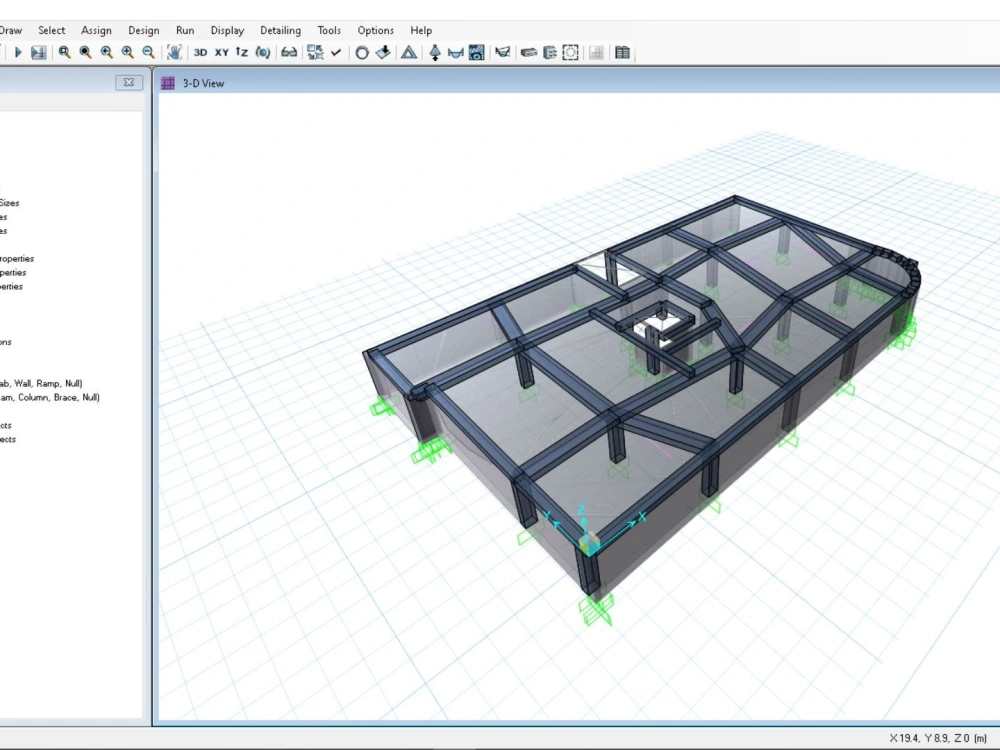This screenshot has height=750, width=1000.
Task: Toggle perspective with the glasses icon
Action: [289, 52]
